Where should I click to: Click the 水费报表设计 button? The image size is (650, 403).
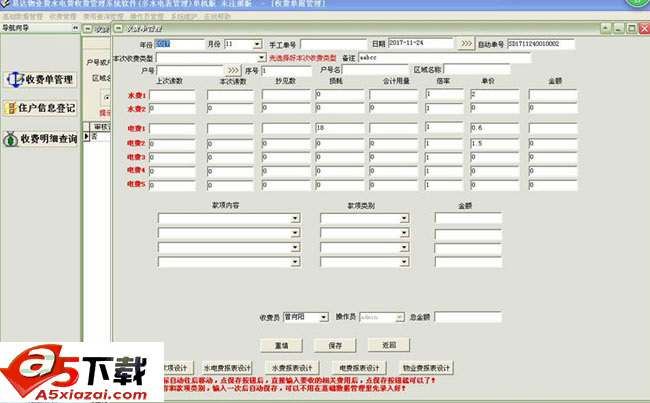[x=292, y=368]
